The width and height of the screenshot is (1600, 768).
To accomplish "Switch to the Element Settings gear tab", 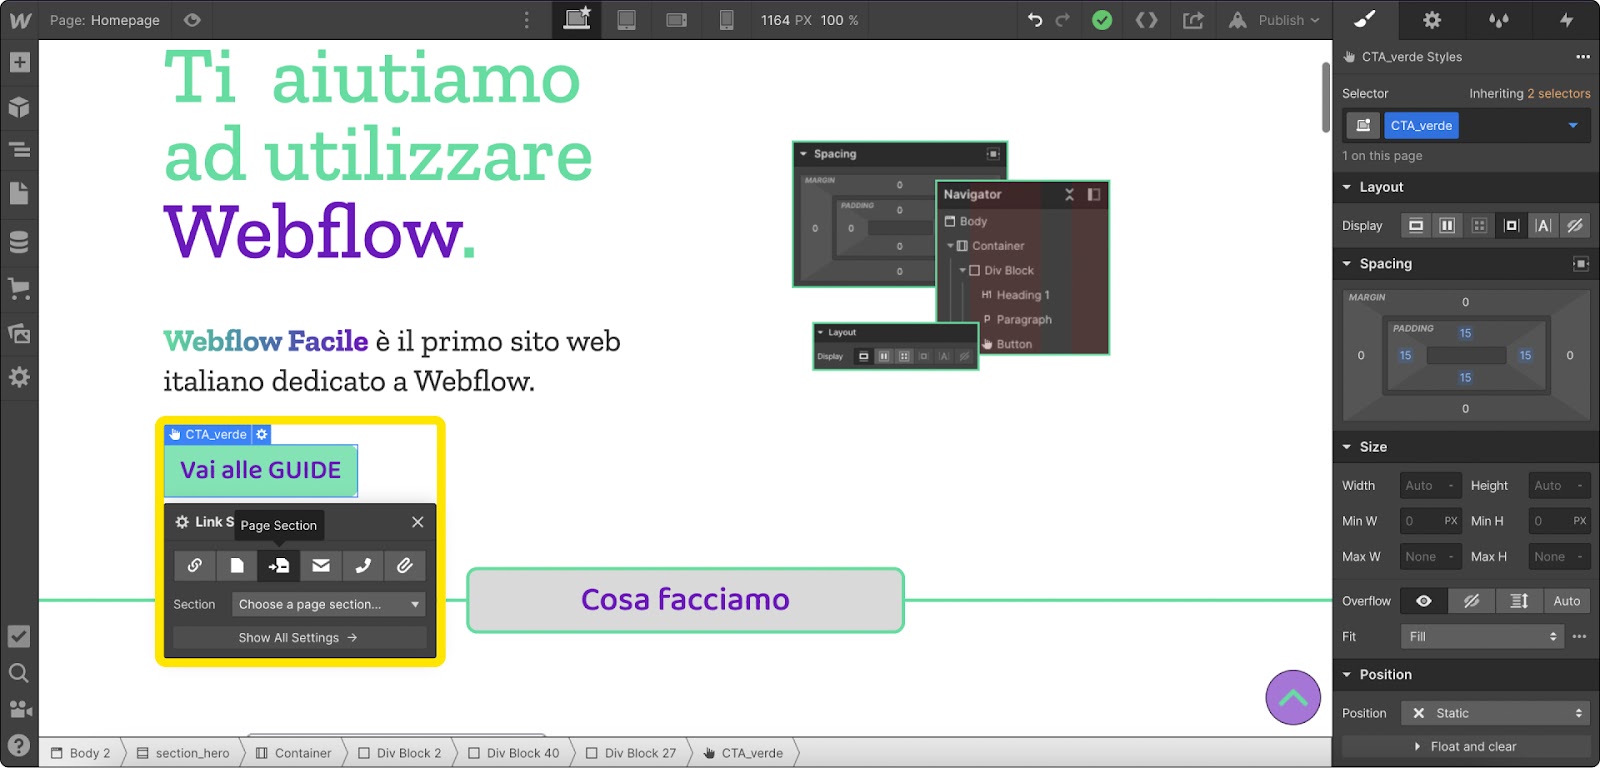I will pos(1432,19).
